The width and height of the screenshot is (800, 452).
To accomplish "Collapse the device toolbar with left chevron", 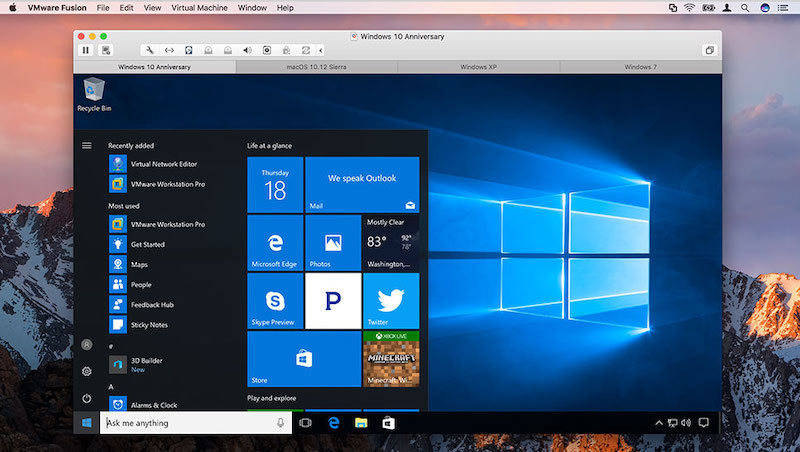I will (x=320, y=50).
